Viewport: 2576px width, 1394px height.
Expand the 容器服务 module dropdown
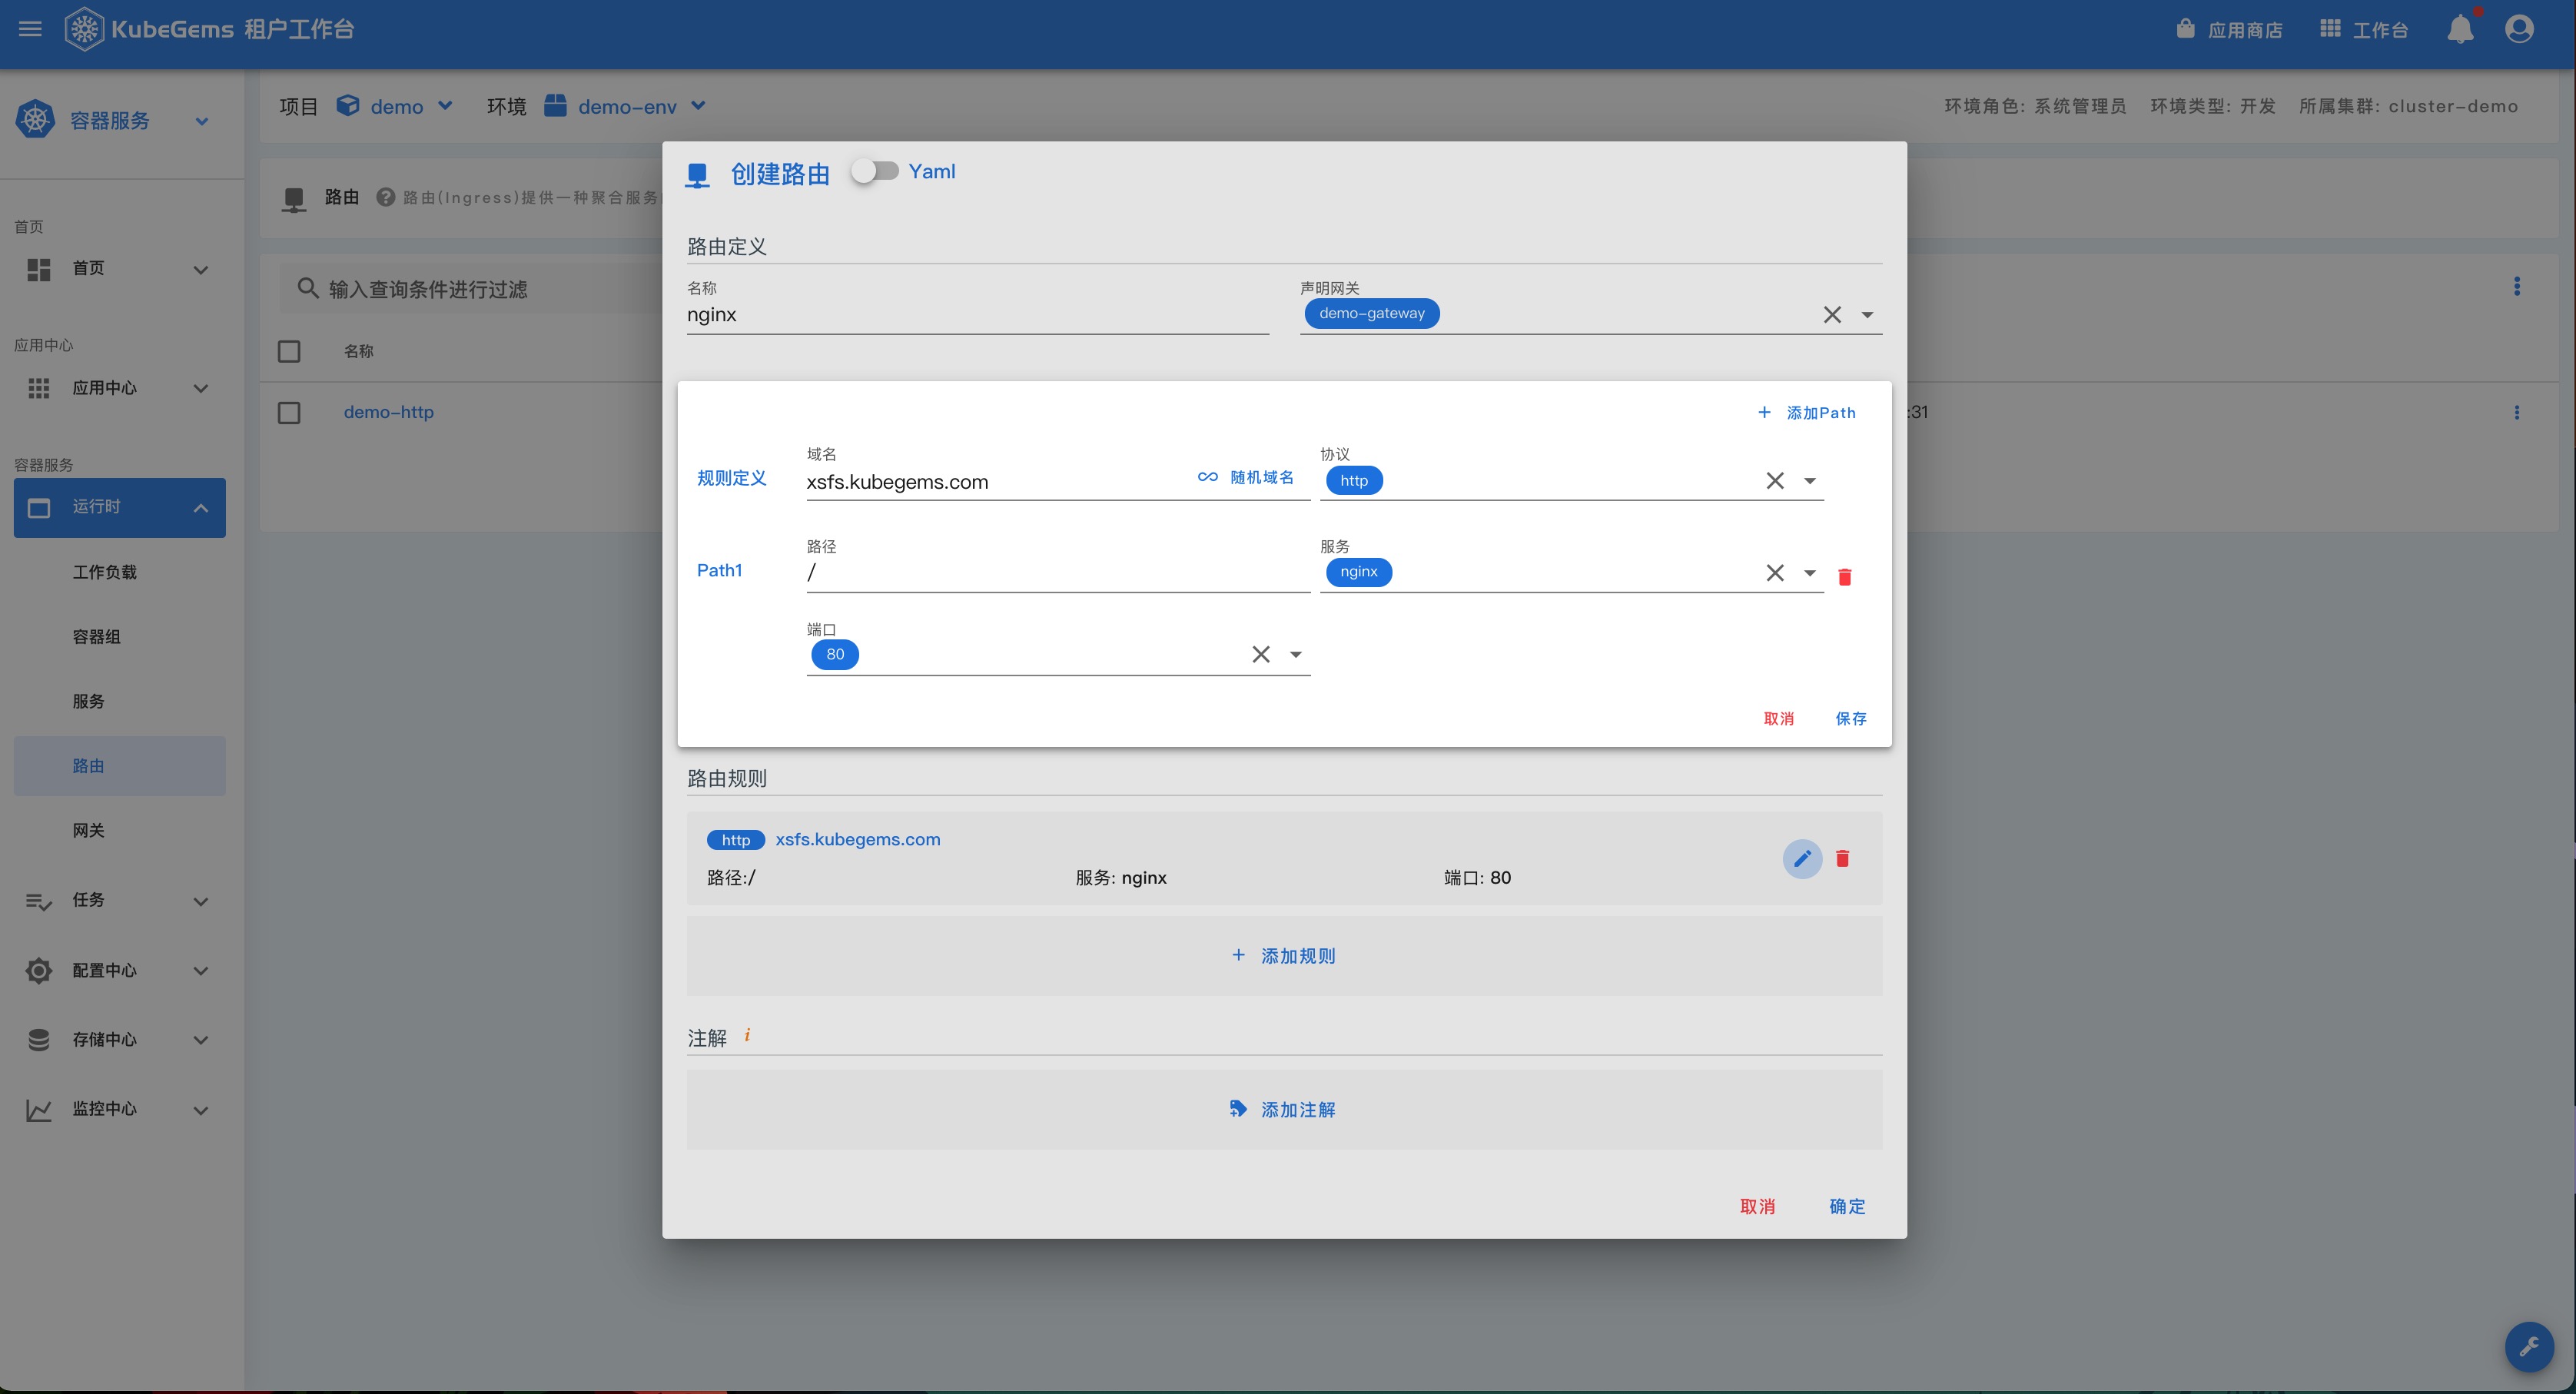[x=202, y=121]
